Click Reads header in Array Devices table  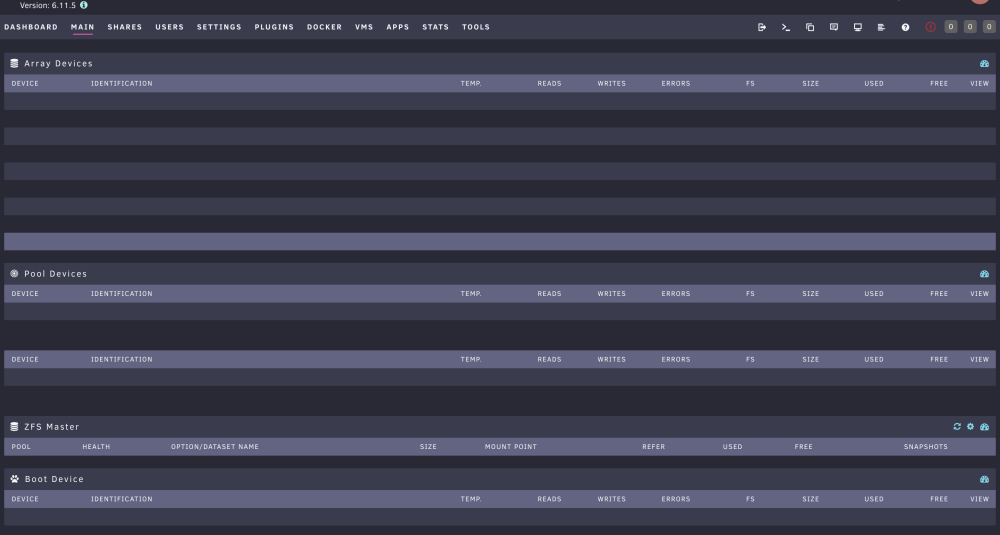click(x=549, y=84)
